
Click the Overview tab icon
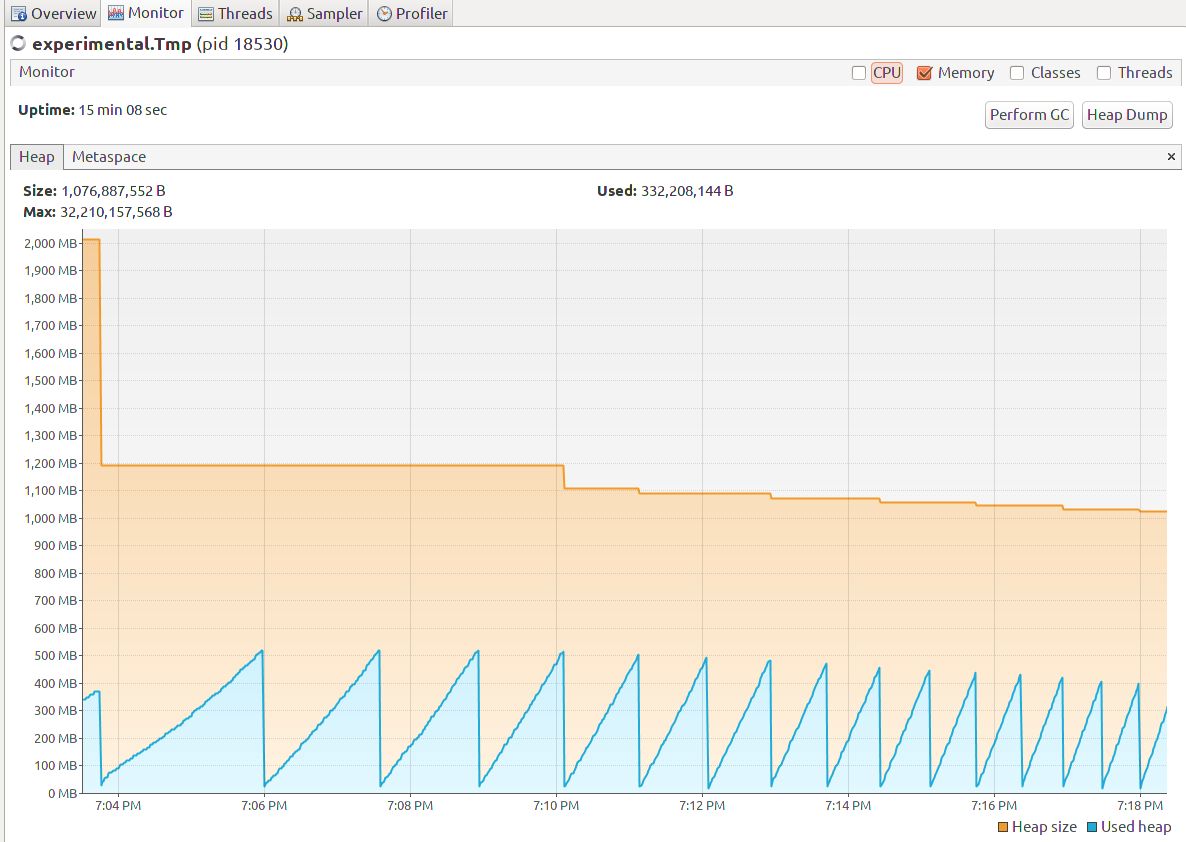tap(19, 14)
